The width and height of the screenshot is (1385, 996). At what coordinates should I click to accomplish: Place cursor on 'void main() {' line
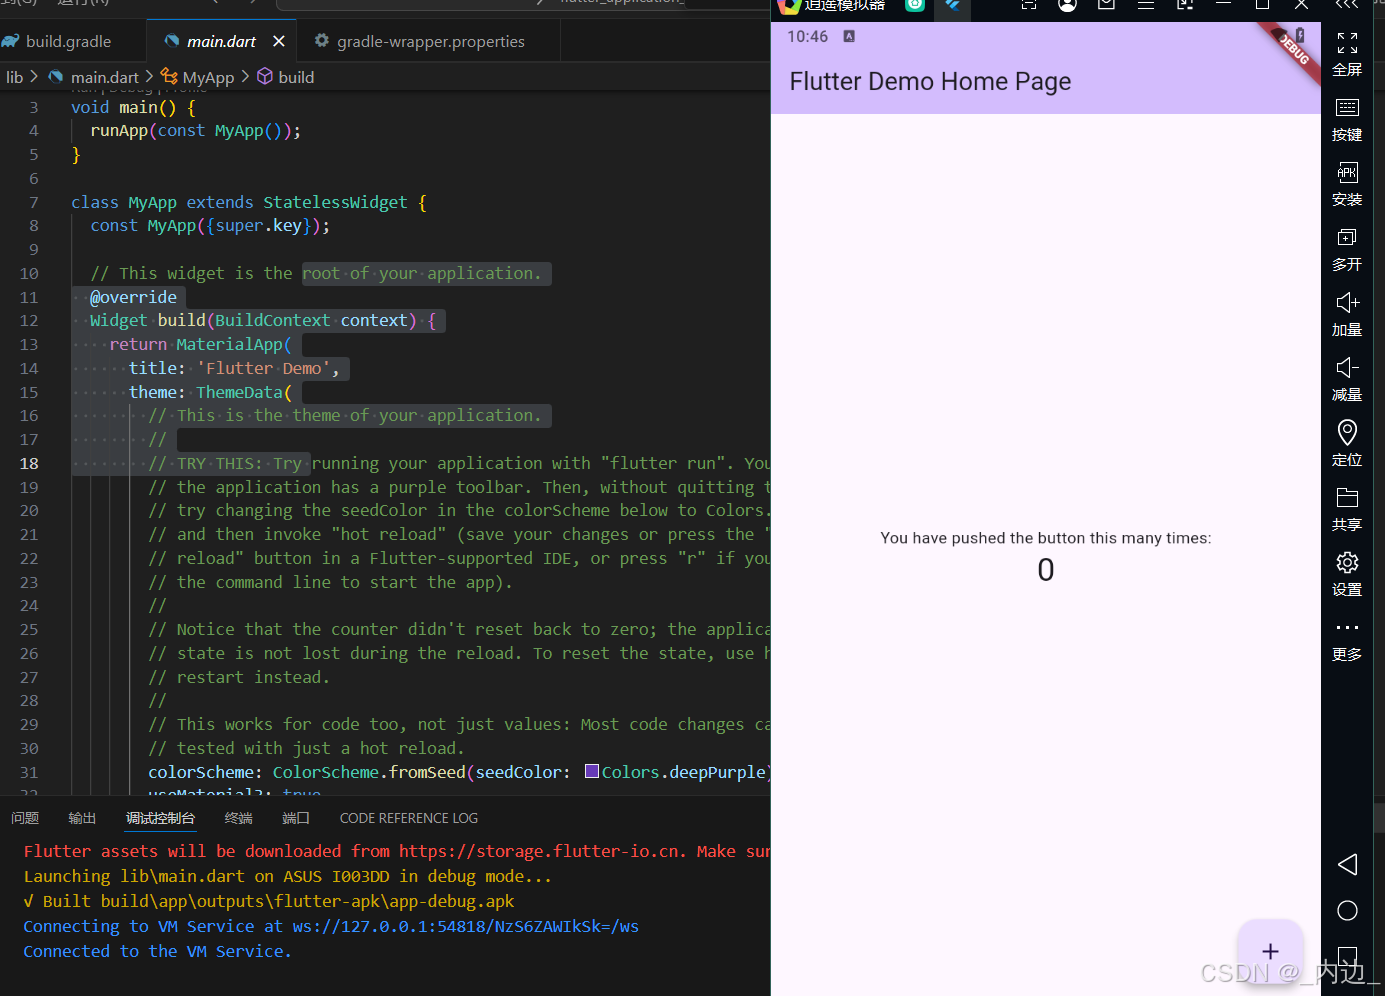coord(133,107)
